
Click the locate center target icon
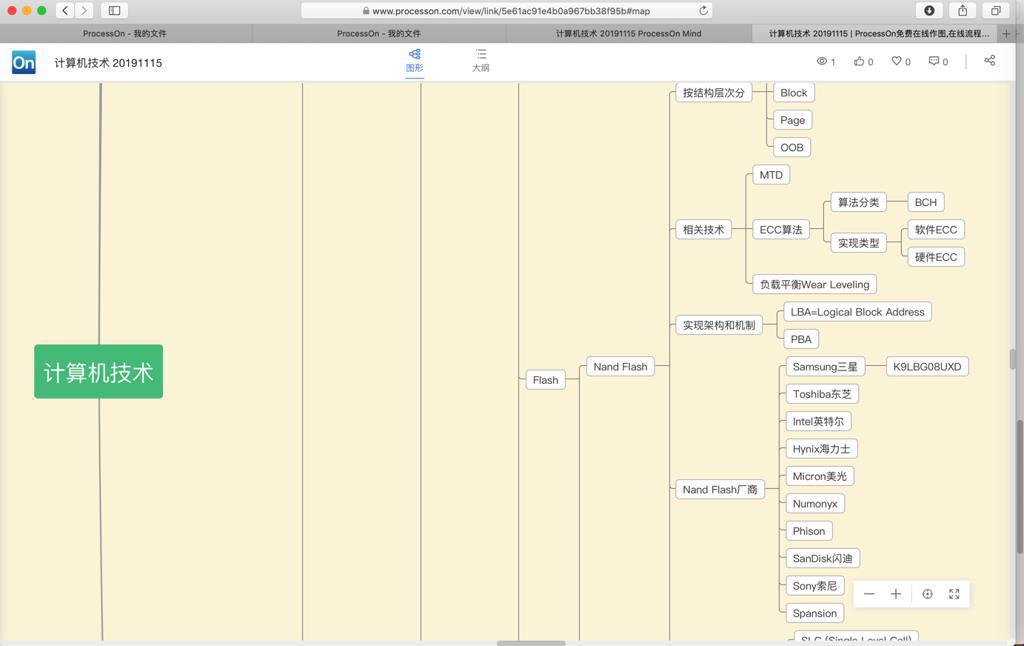coord(927,594)
